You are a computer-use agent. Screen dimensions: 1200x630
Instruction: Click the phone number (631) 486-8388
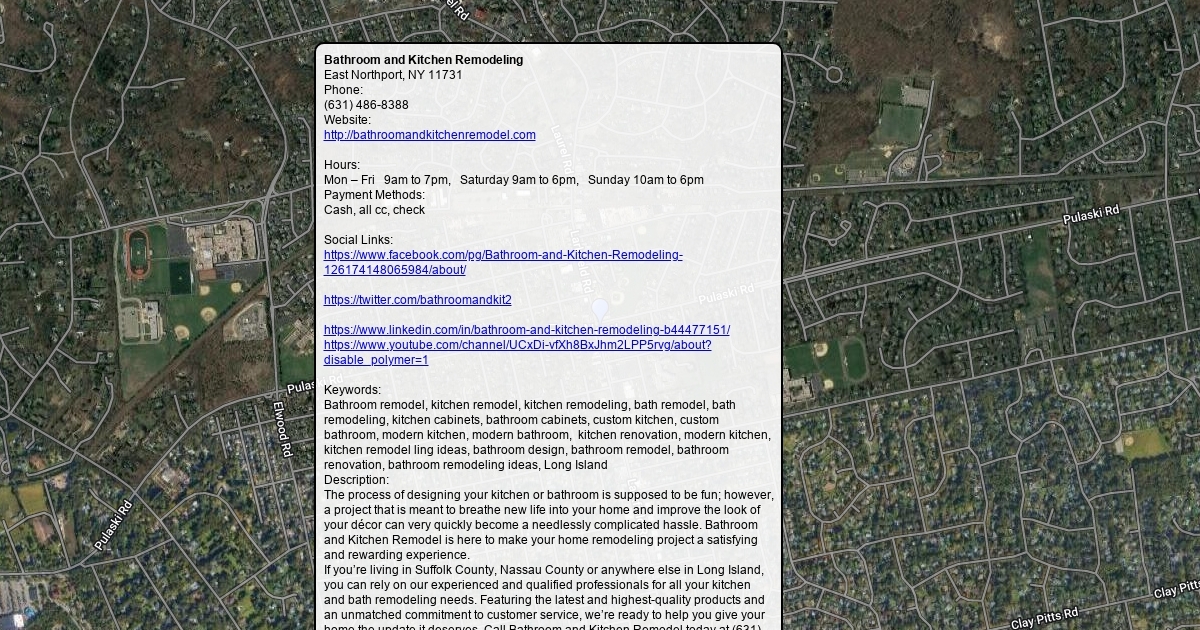pos(366,105)
